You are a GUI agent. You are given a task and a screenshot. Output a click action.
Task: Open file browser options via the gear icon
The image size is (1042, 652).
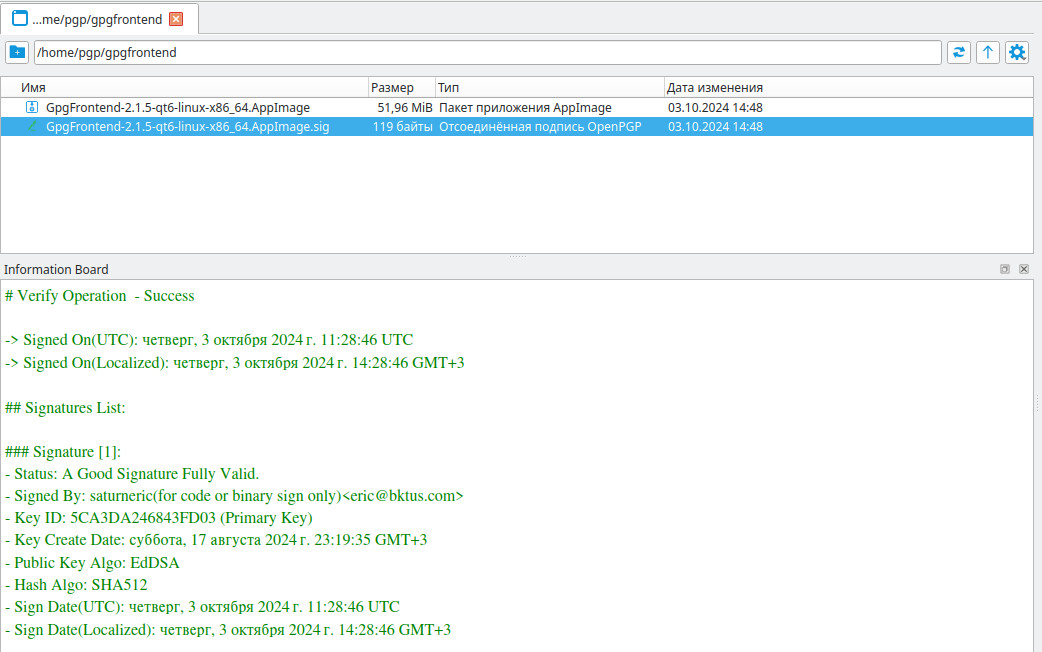coord(1017,52)
